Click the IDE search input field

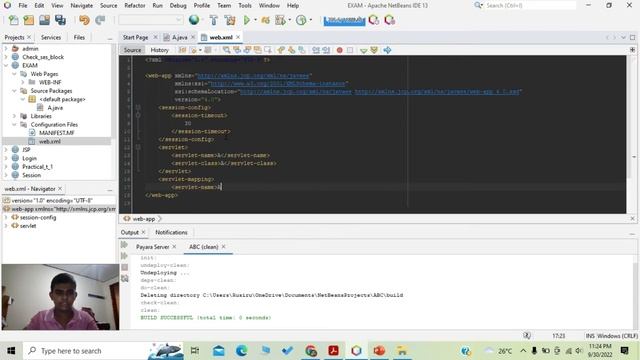coord(530,5)
